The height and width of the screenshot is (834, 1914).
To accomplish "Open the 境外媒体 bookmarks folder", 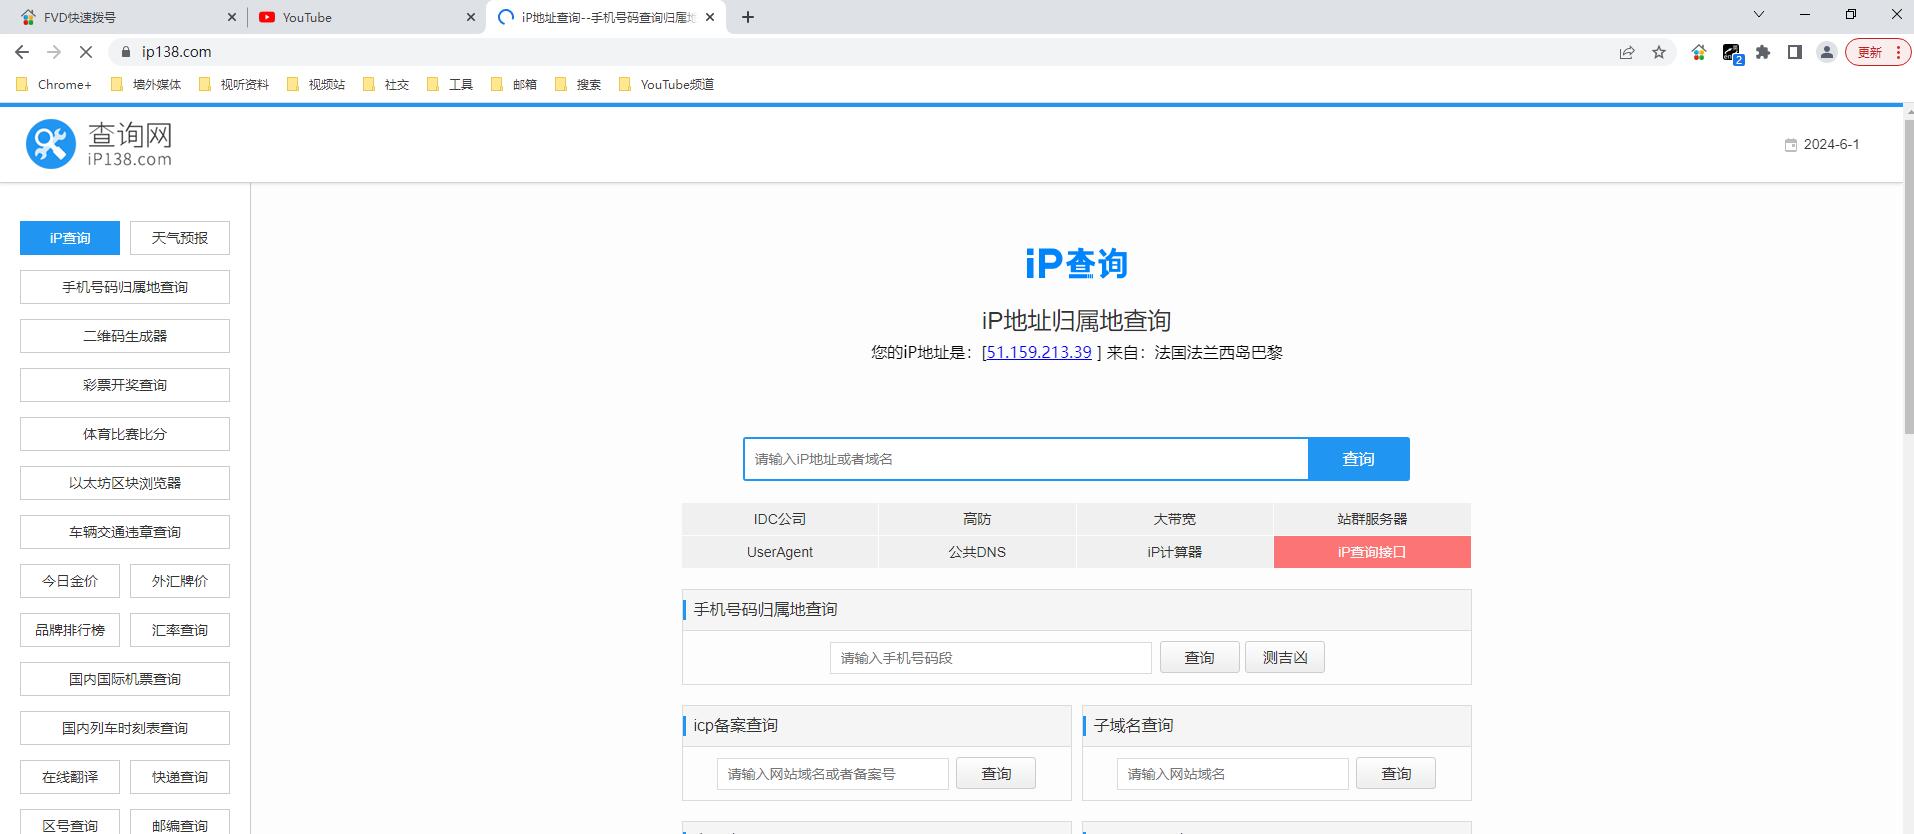I will click(x=146, y=85).
